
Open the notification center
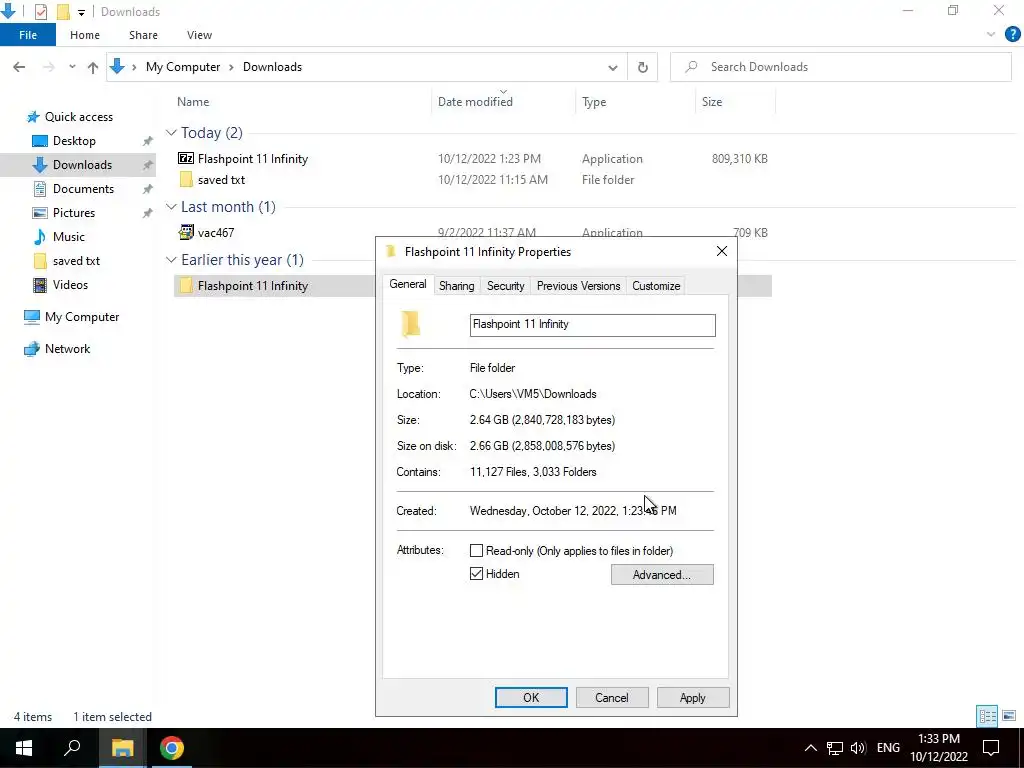tap(991, 748)
